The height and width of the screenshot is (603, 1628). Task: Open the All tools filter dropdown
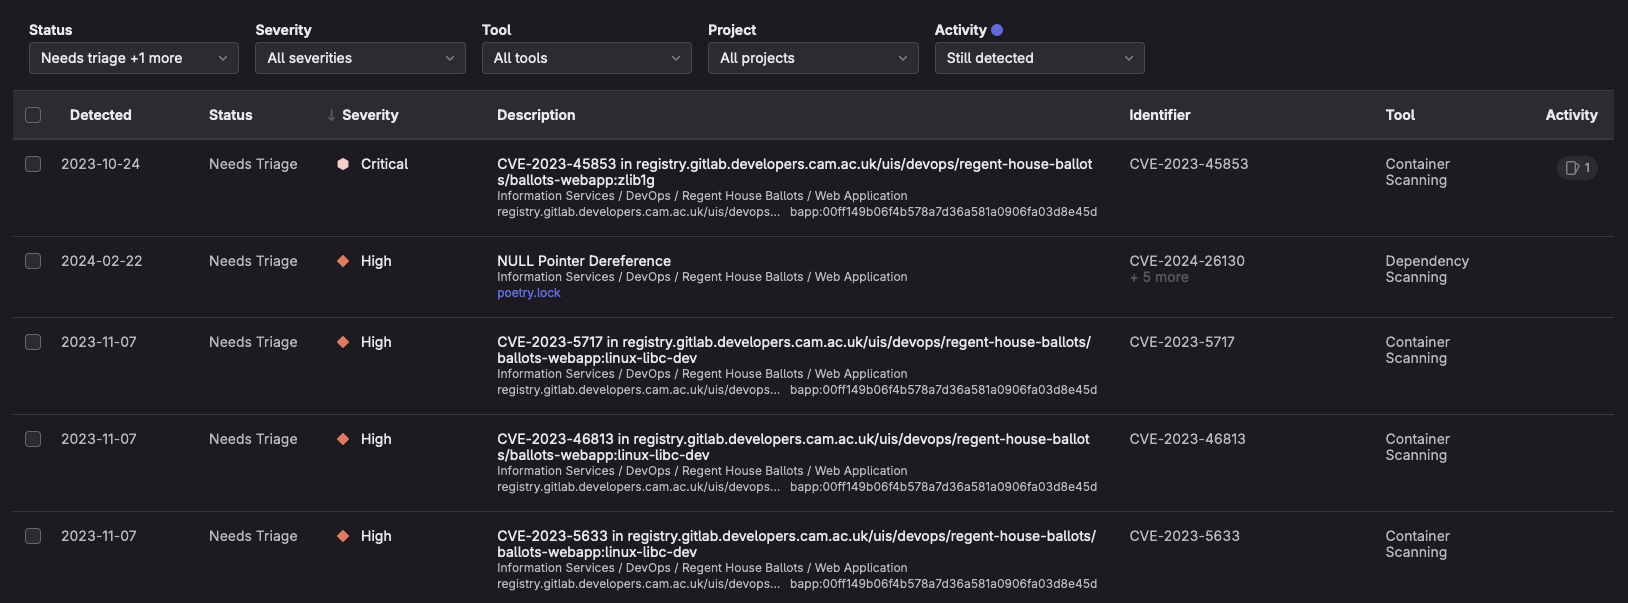pos(586,58)
